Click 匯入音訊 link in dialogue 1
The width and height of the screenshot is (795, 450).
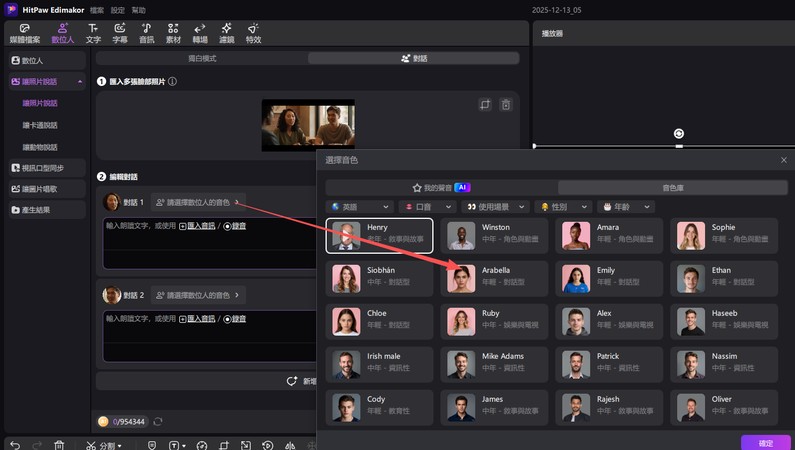(x=197, y=226)
